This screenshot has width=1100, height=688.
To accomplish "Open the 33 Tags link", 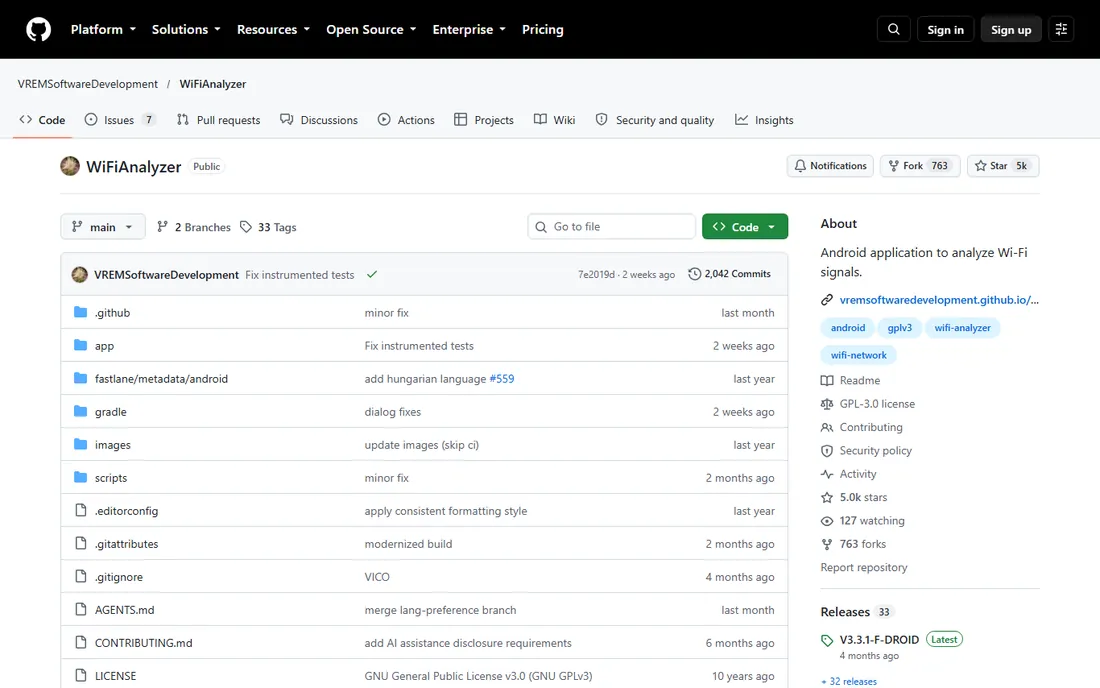I will tap(268, 227).
